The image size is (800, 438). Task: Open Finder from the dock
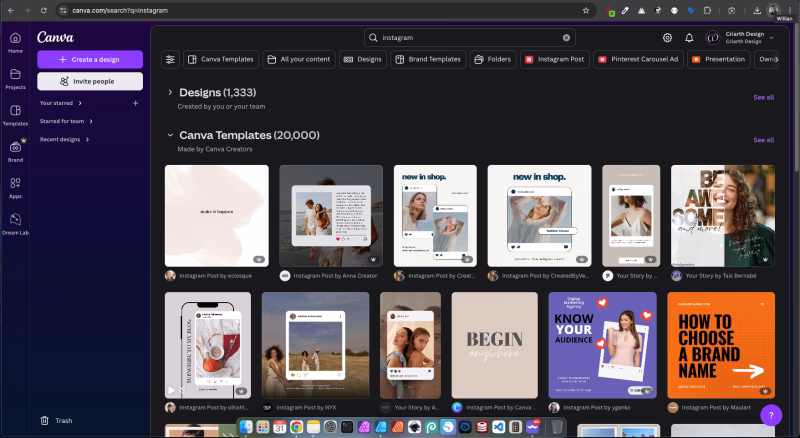[246, 426]
